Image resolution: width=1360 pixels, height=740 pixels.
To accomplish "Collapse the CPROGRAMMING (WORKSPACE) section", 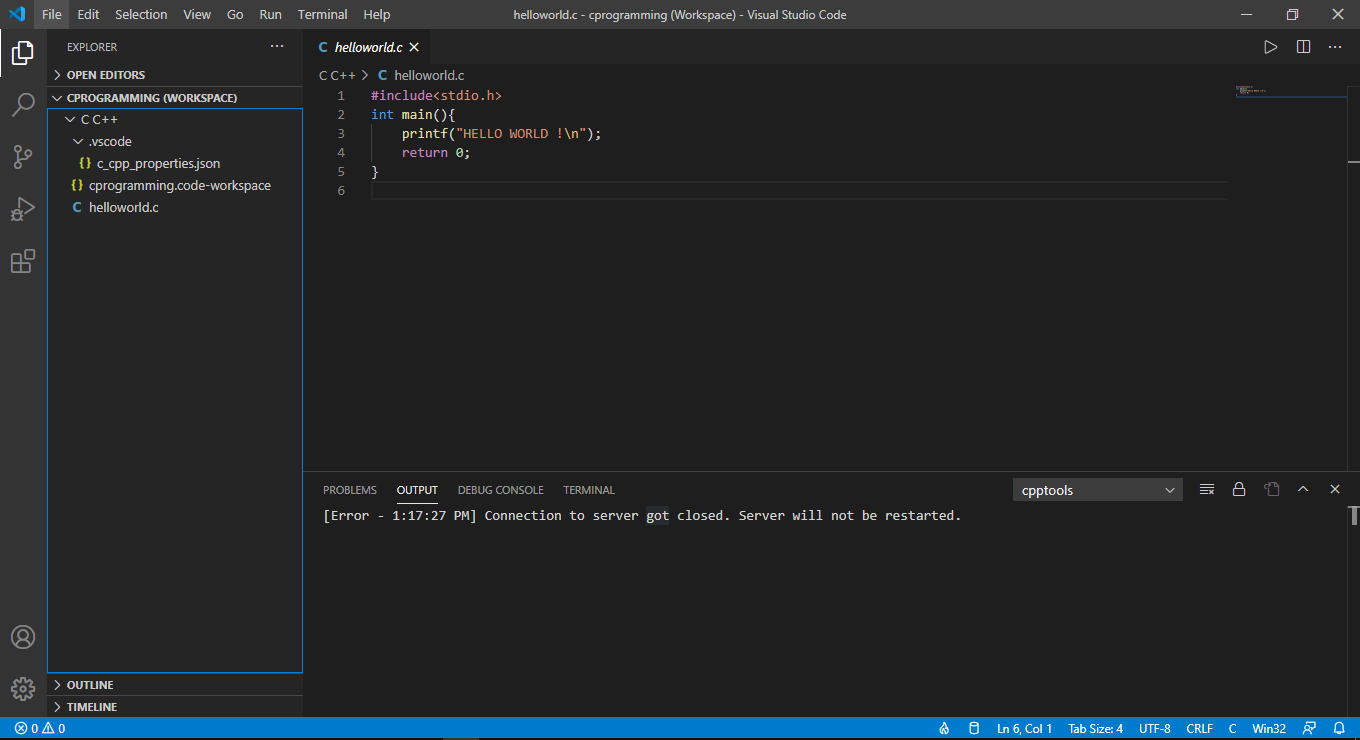I will point(175,98).
